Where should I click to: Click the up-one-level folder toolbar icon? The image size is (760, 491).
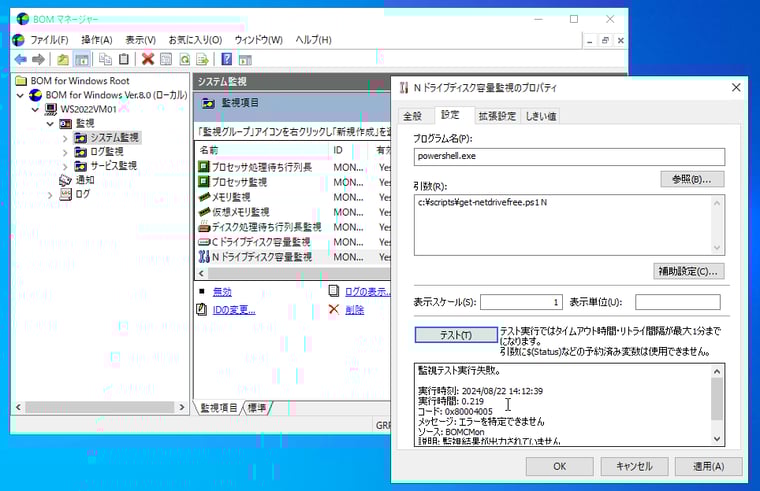63,59
